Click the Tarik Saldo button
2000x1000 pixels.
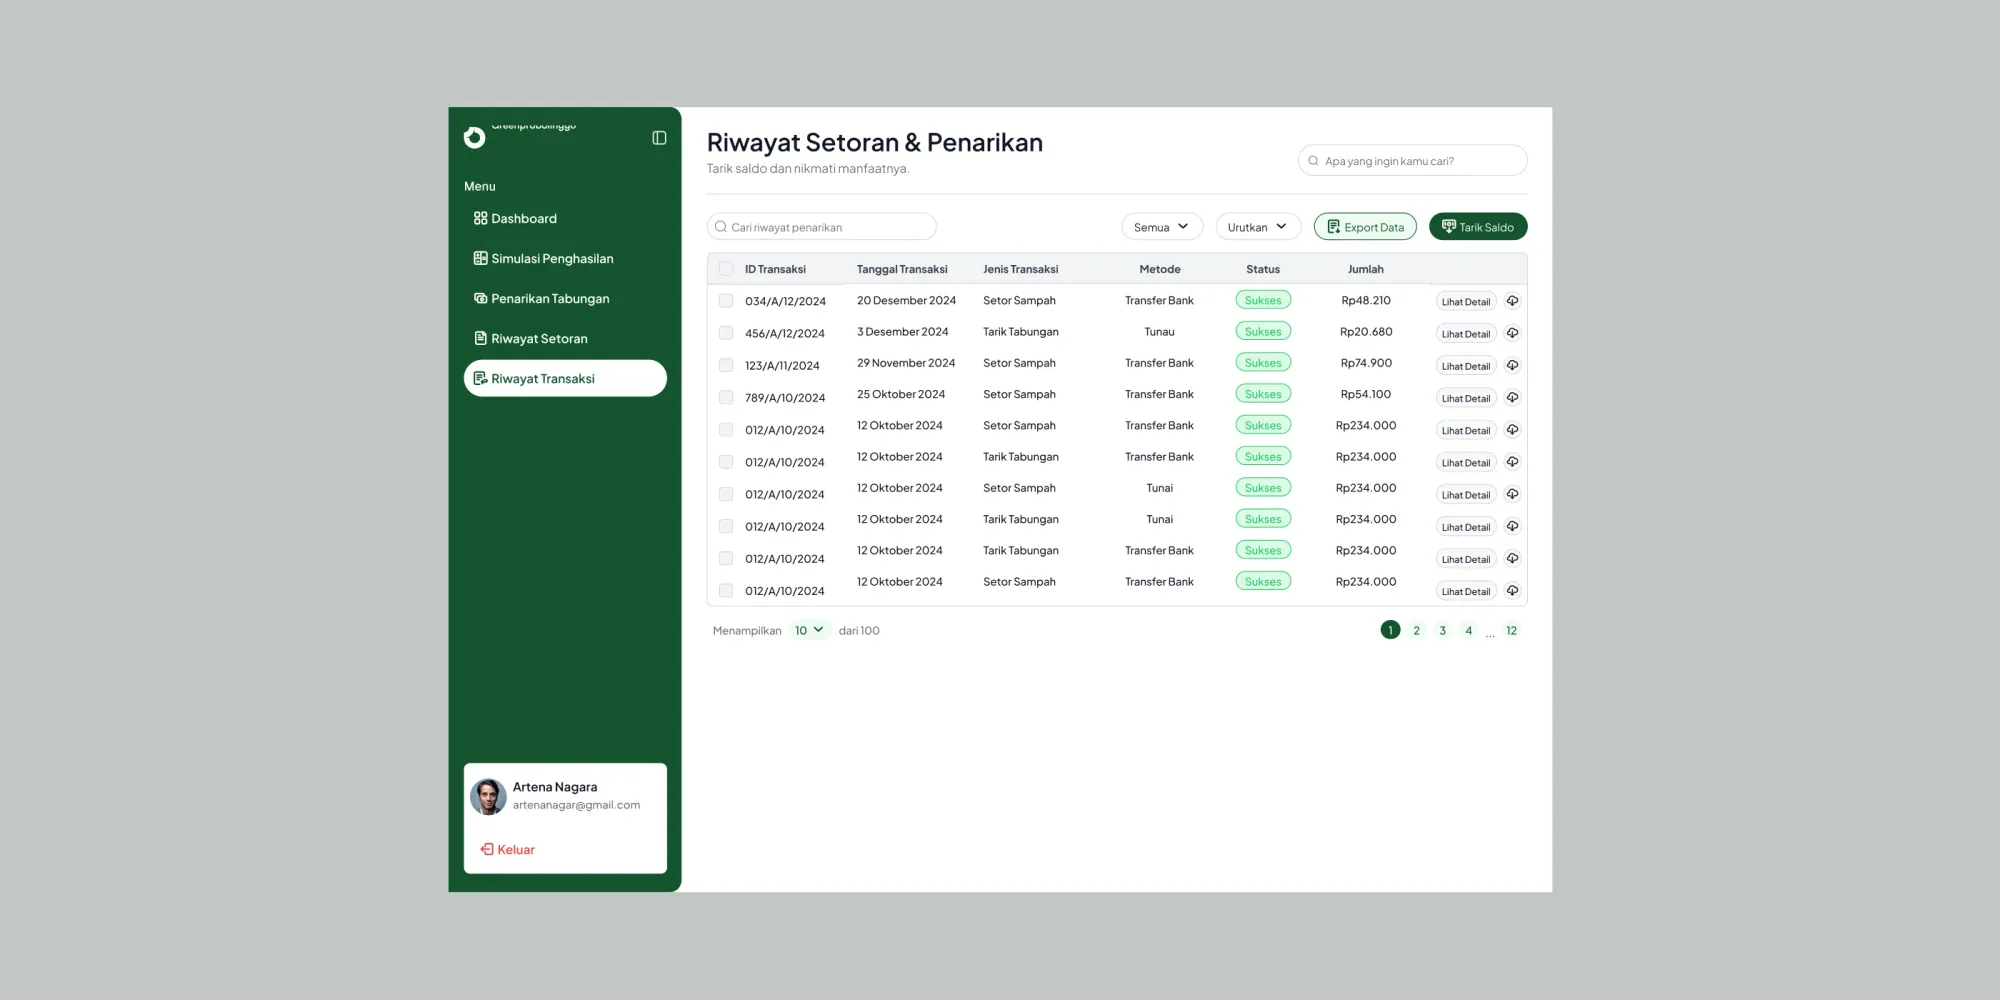[x=1478, y=227]
